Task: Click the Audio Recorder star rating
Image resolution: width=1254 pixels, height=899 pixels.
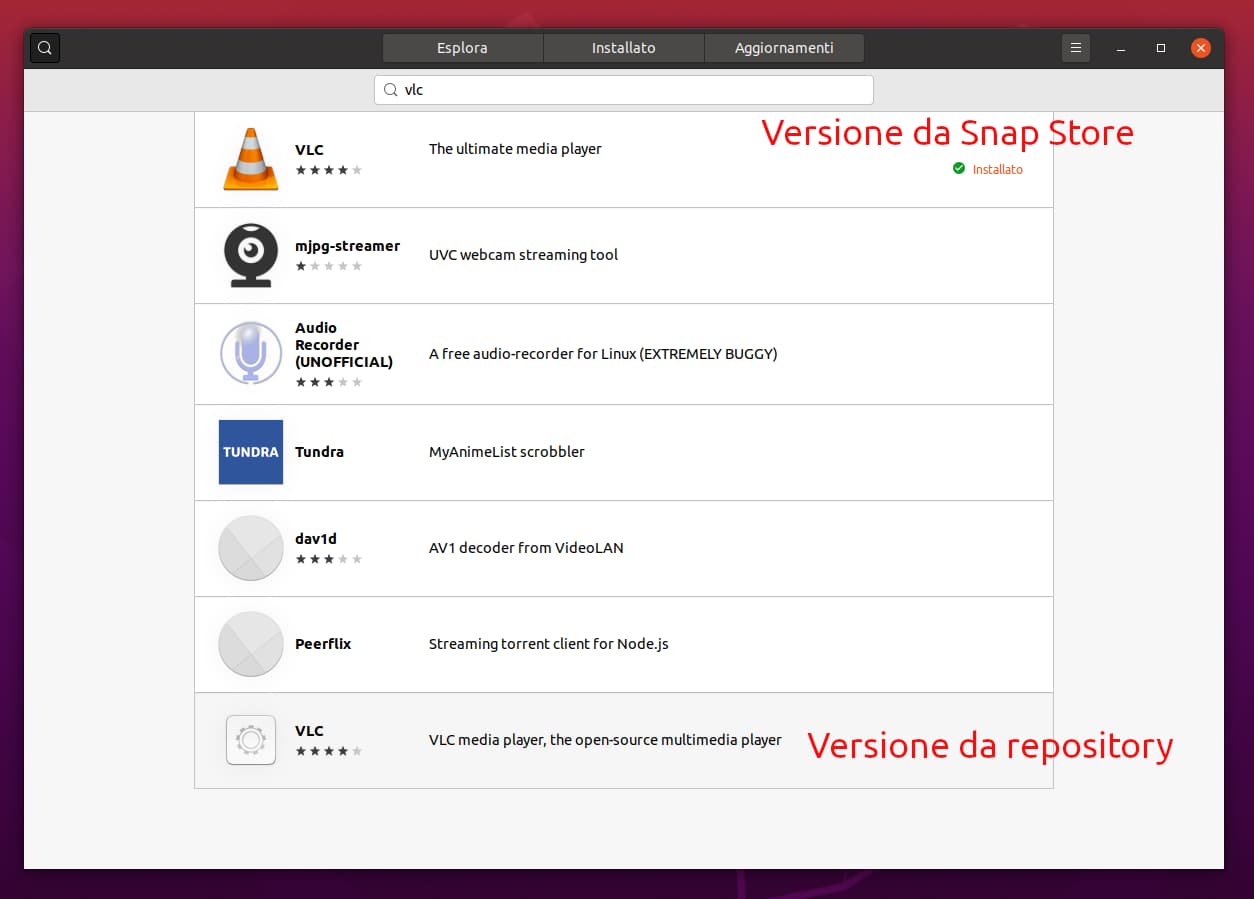Action: pos(328,381)
